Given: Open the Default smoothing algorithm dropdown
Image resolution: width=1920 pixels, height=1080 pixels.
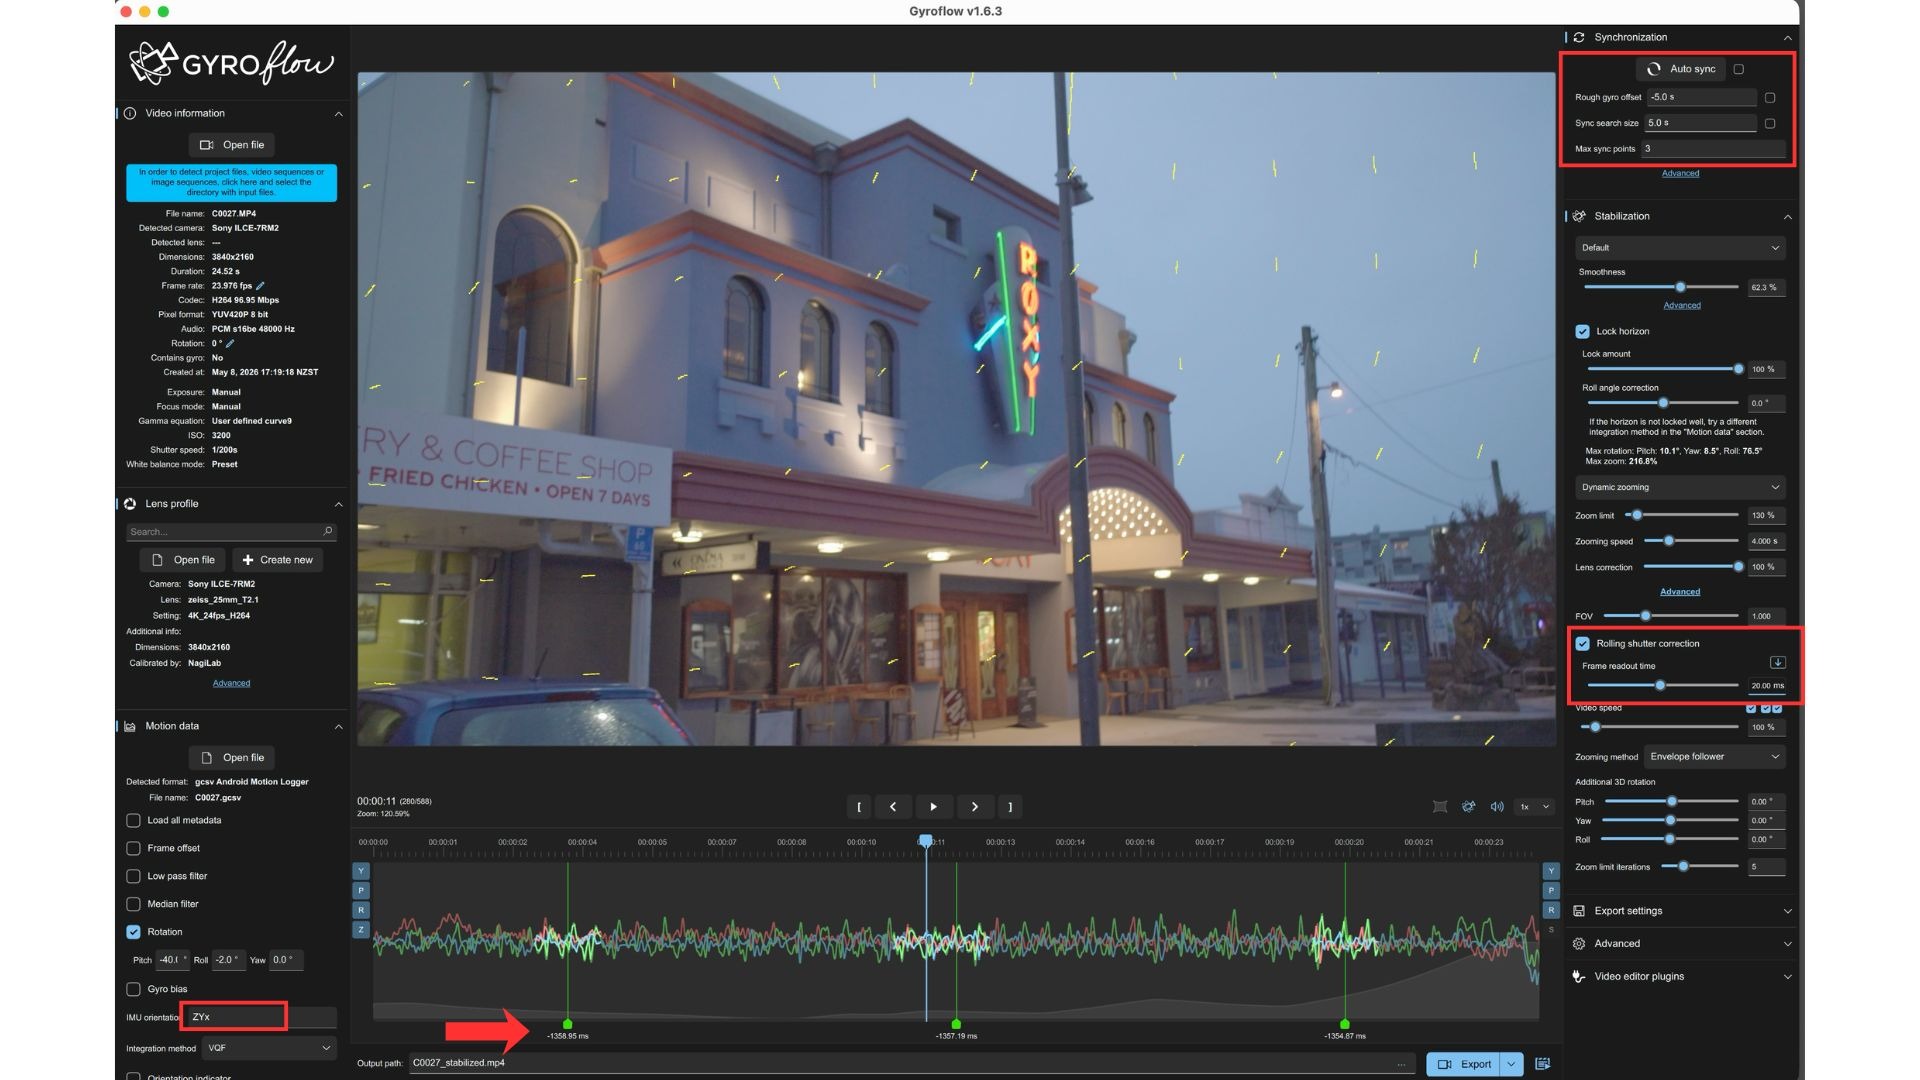Looking at the screenshot, I should tap(1680, 248).
